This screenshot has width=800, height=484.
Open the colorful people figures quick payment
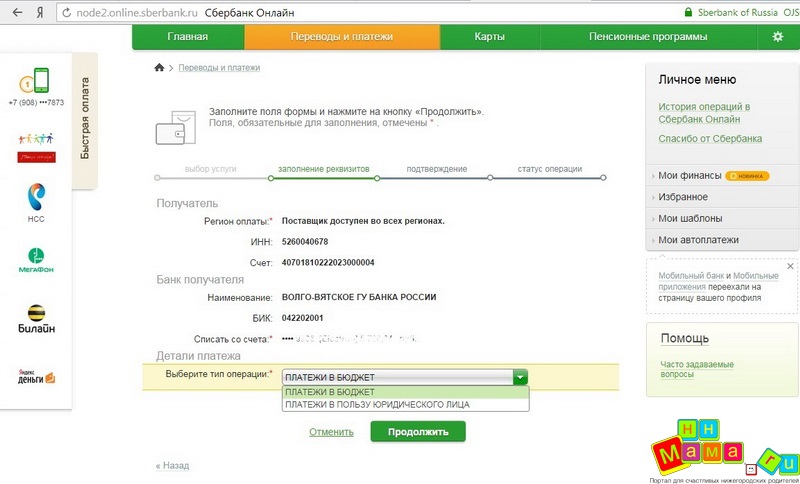[x=36, y=148]
